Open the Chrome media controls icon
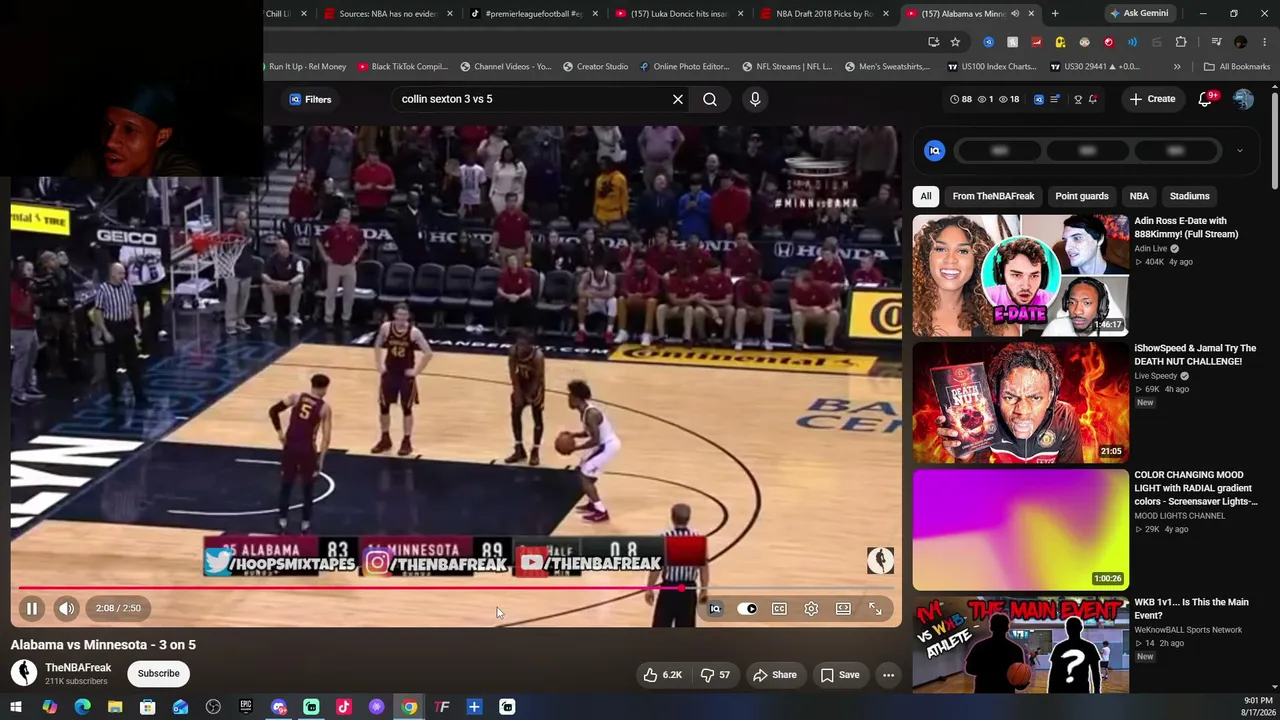The image size is (1280, 720). 1216,42
